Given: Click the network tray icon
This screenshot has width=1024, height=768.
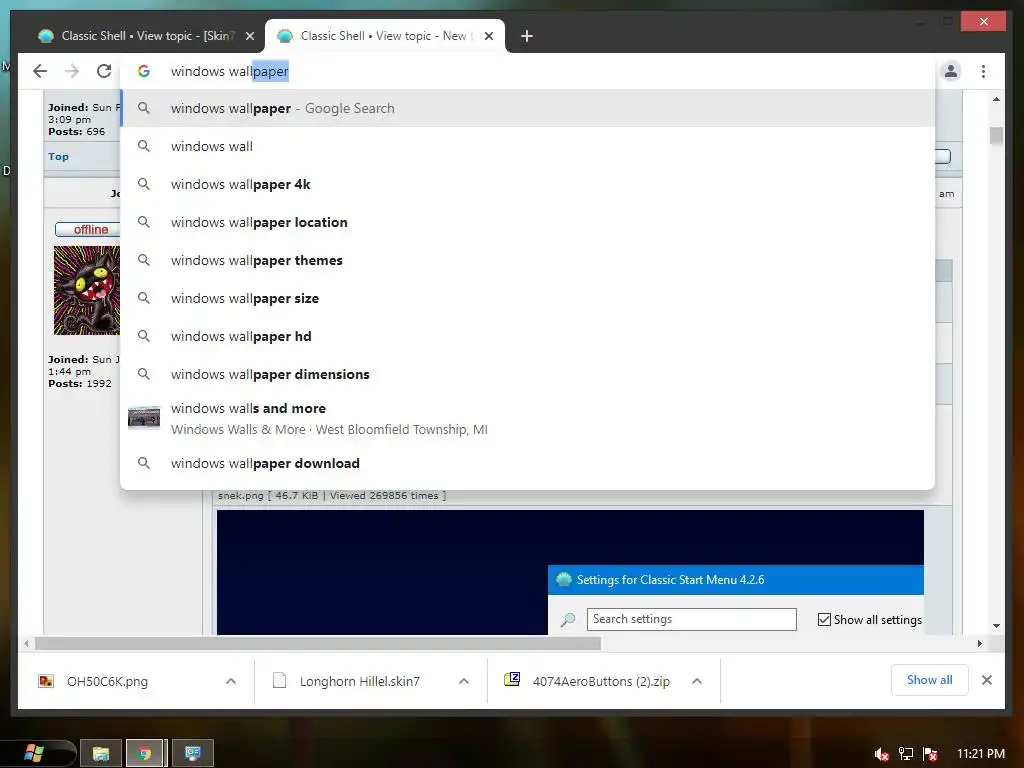Looking at the screenshot, I should pos(906,754).
